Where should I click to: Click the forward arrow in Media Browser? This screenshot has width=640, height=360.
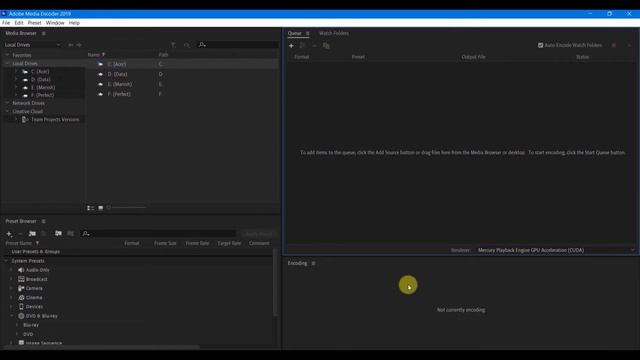pyautogui.click(x=79, y=45)
